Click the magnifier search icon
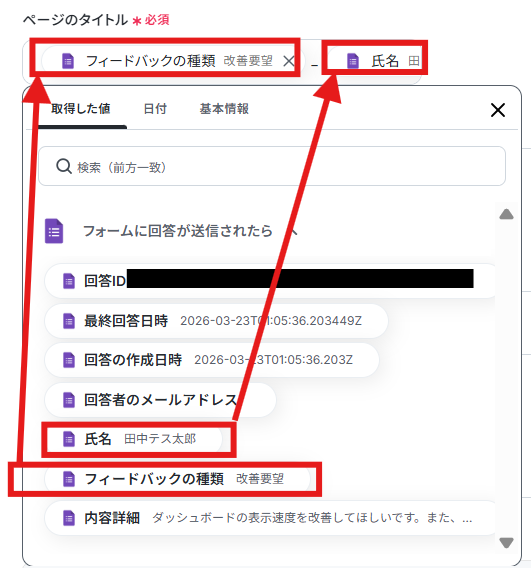Screen dimensions: 531x568 (x=64, y=167)
